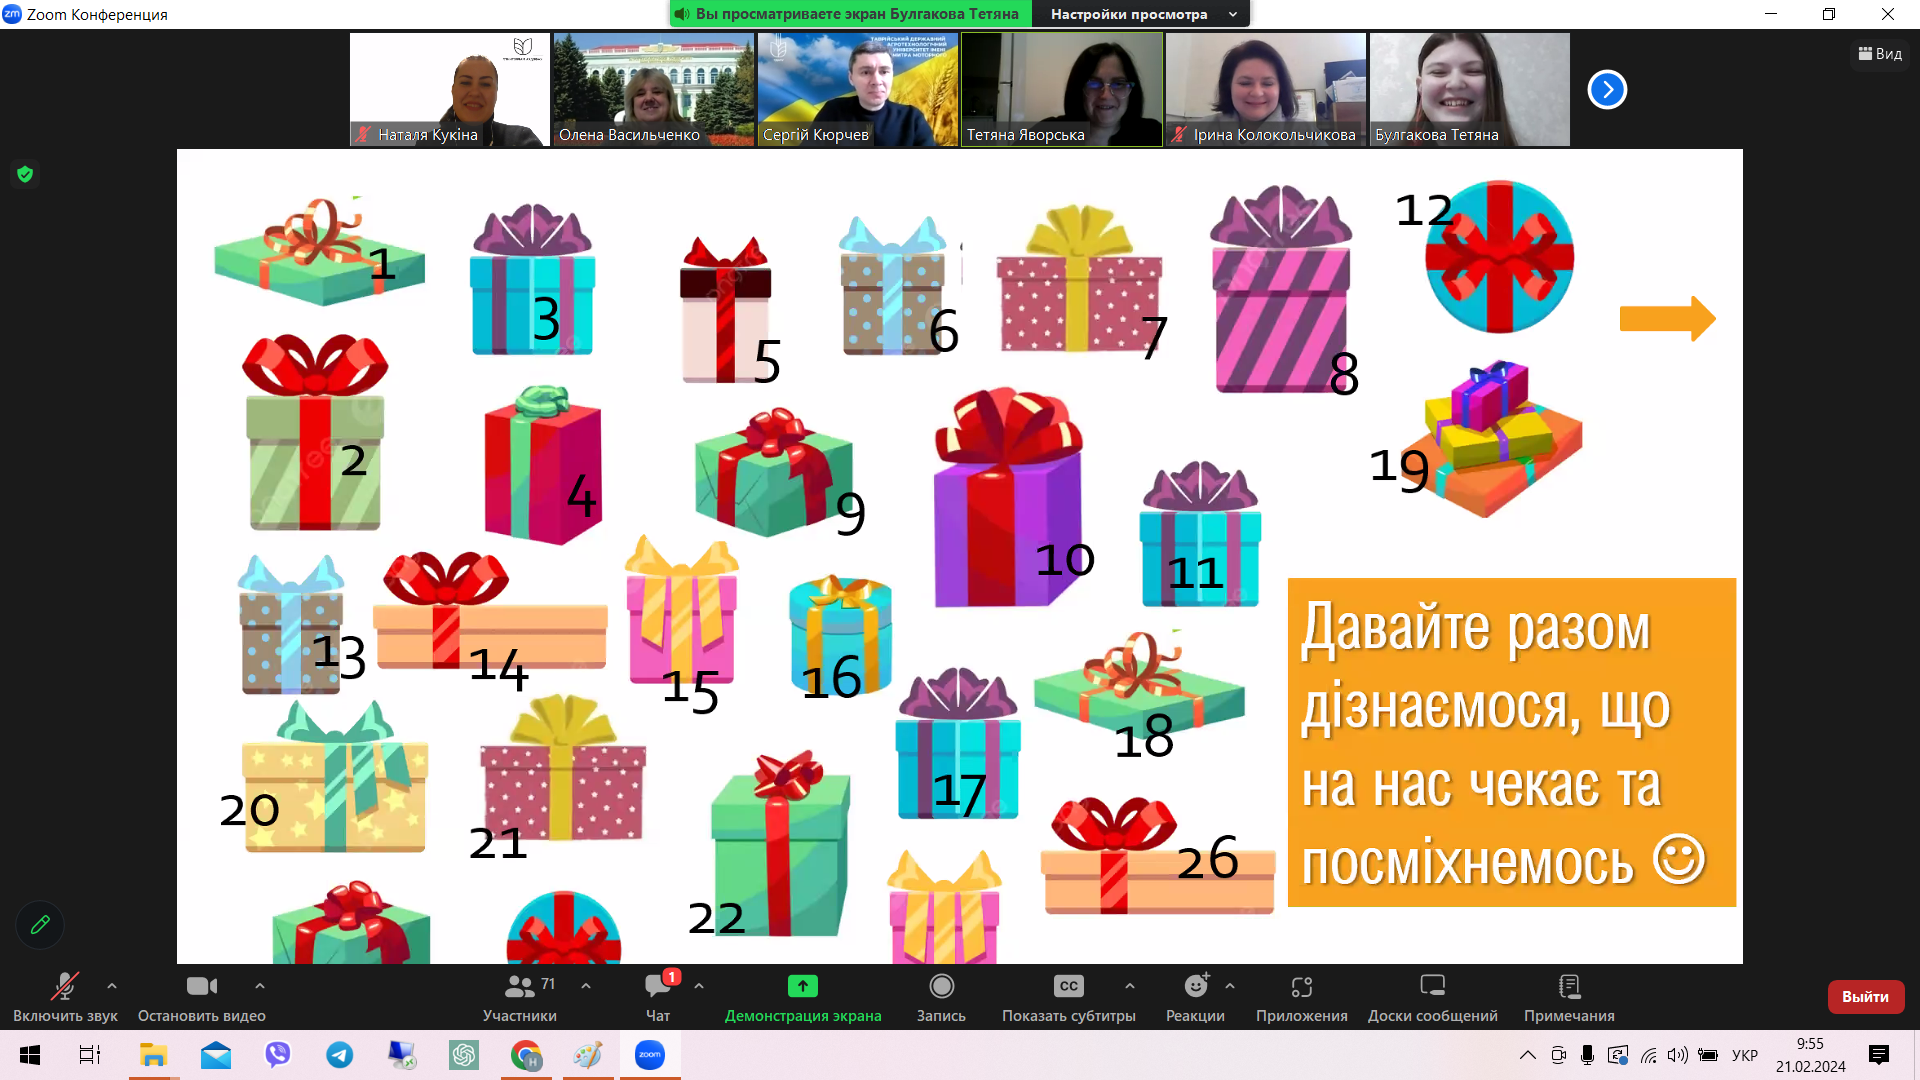This screenshot has width=1920, height=1080.
Task: Toggle subtitles with Показать субтитры
Action: point(1068,987)
